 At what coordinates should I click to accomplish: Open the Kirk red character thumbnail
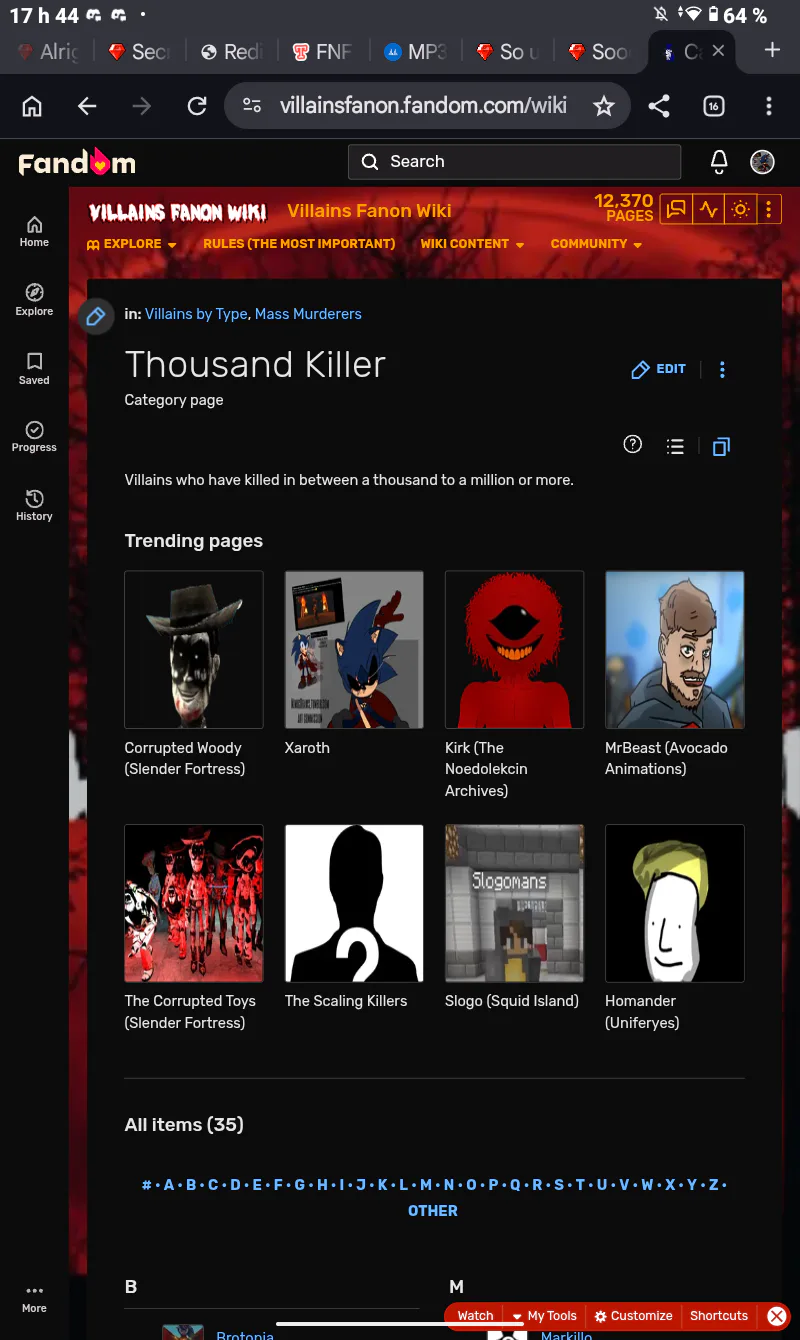coord(514,649)
